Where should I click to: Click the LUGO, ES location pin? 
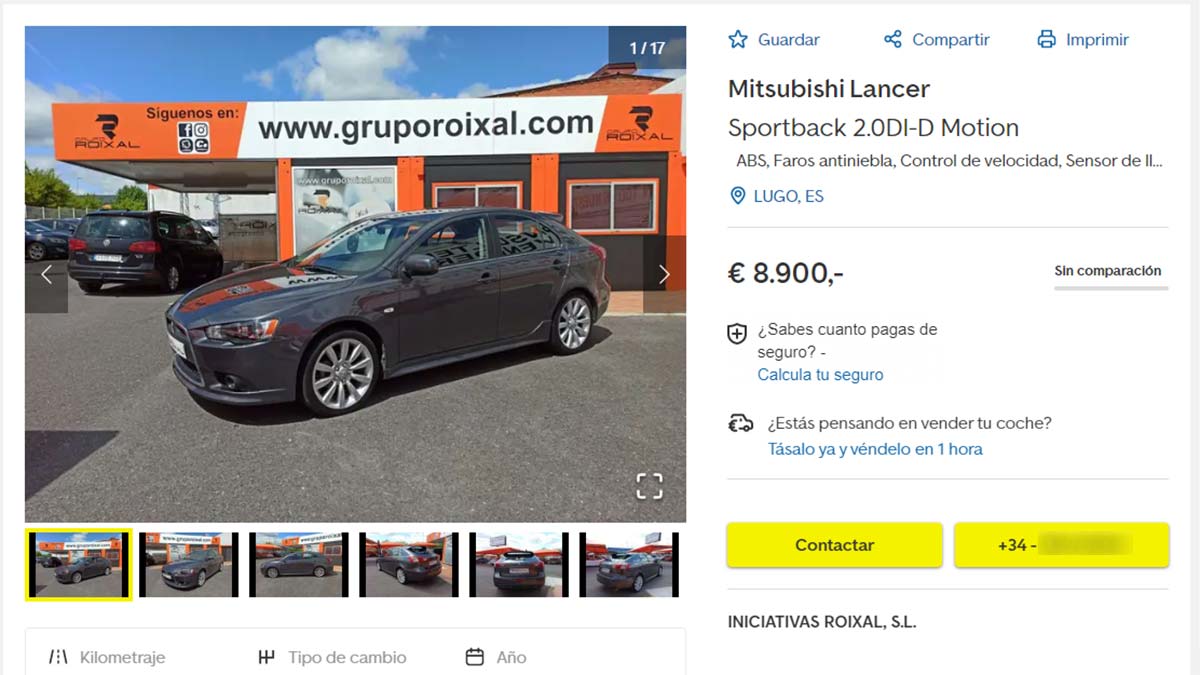coord(738,196)
